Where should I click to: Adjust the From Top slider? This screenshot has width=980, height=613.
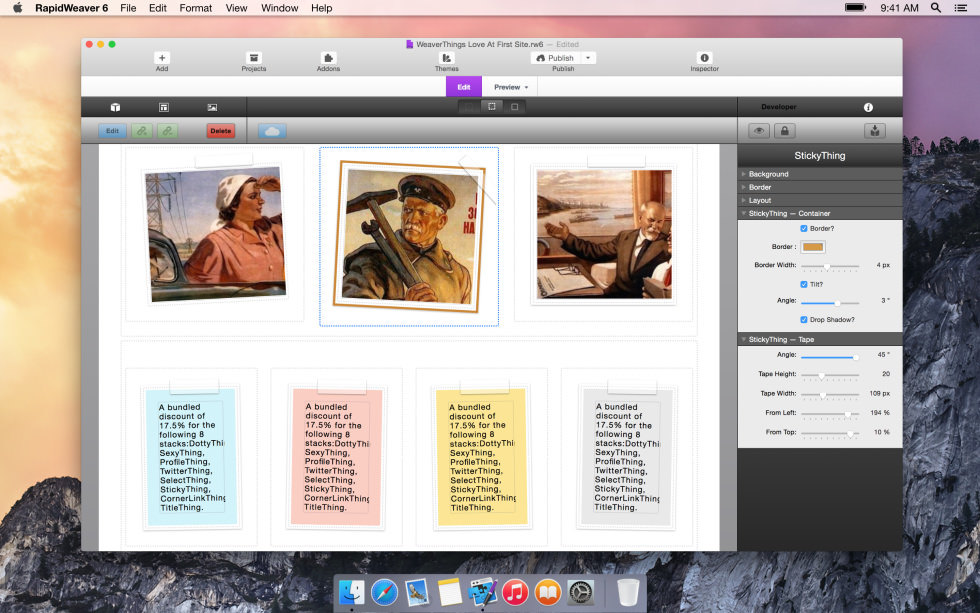830,433
